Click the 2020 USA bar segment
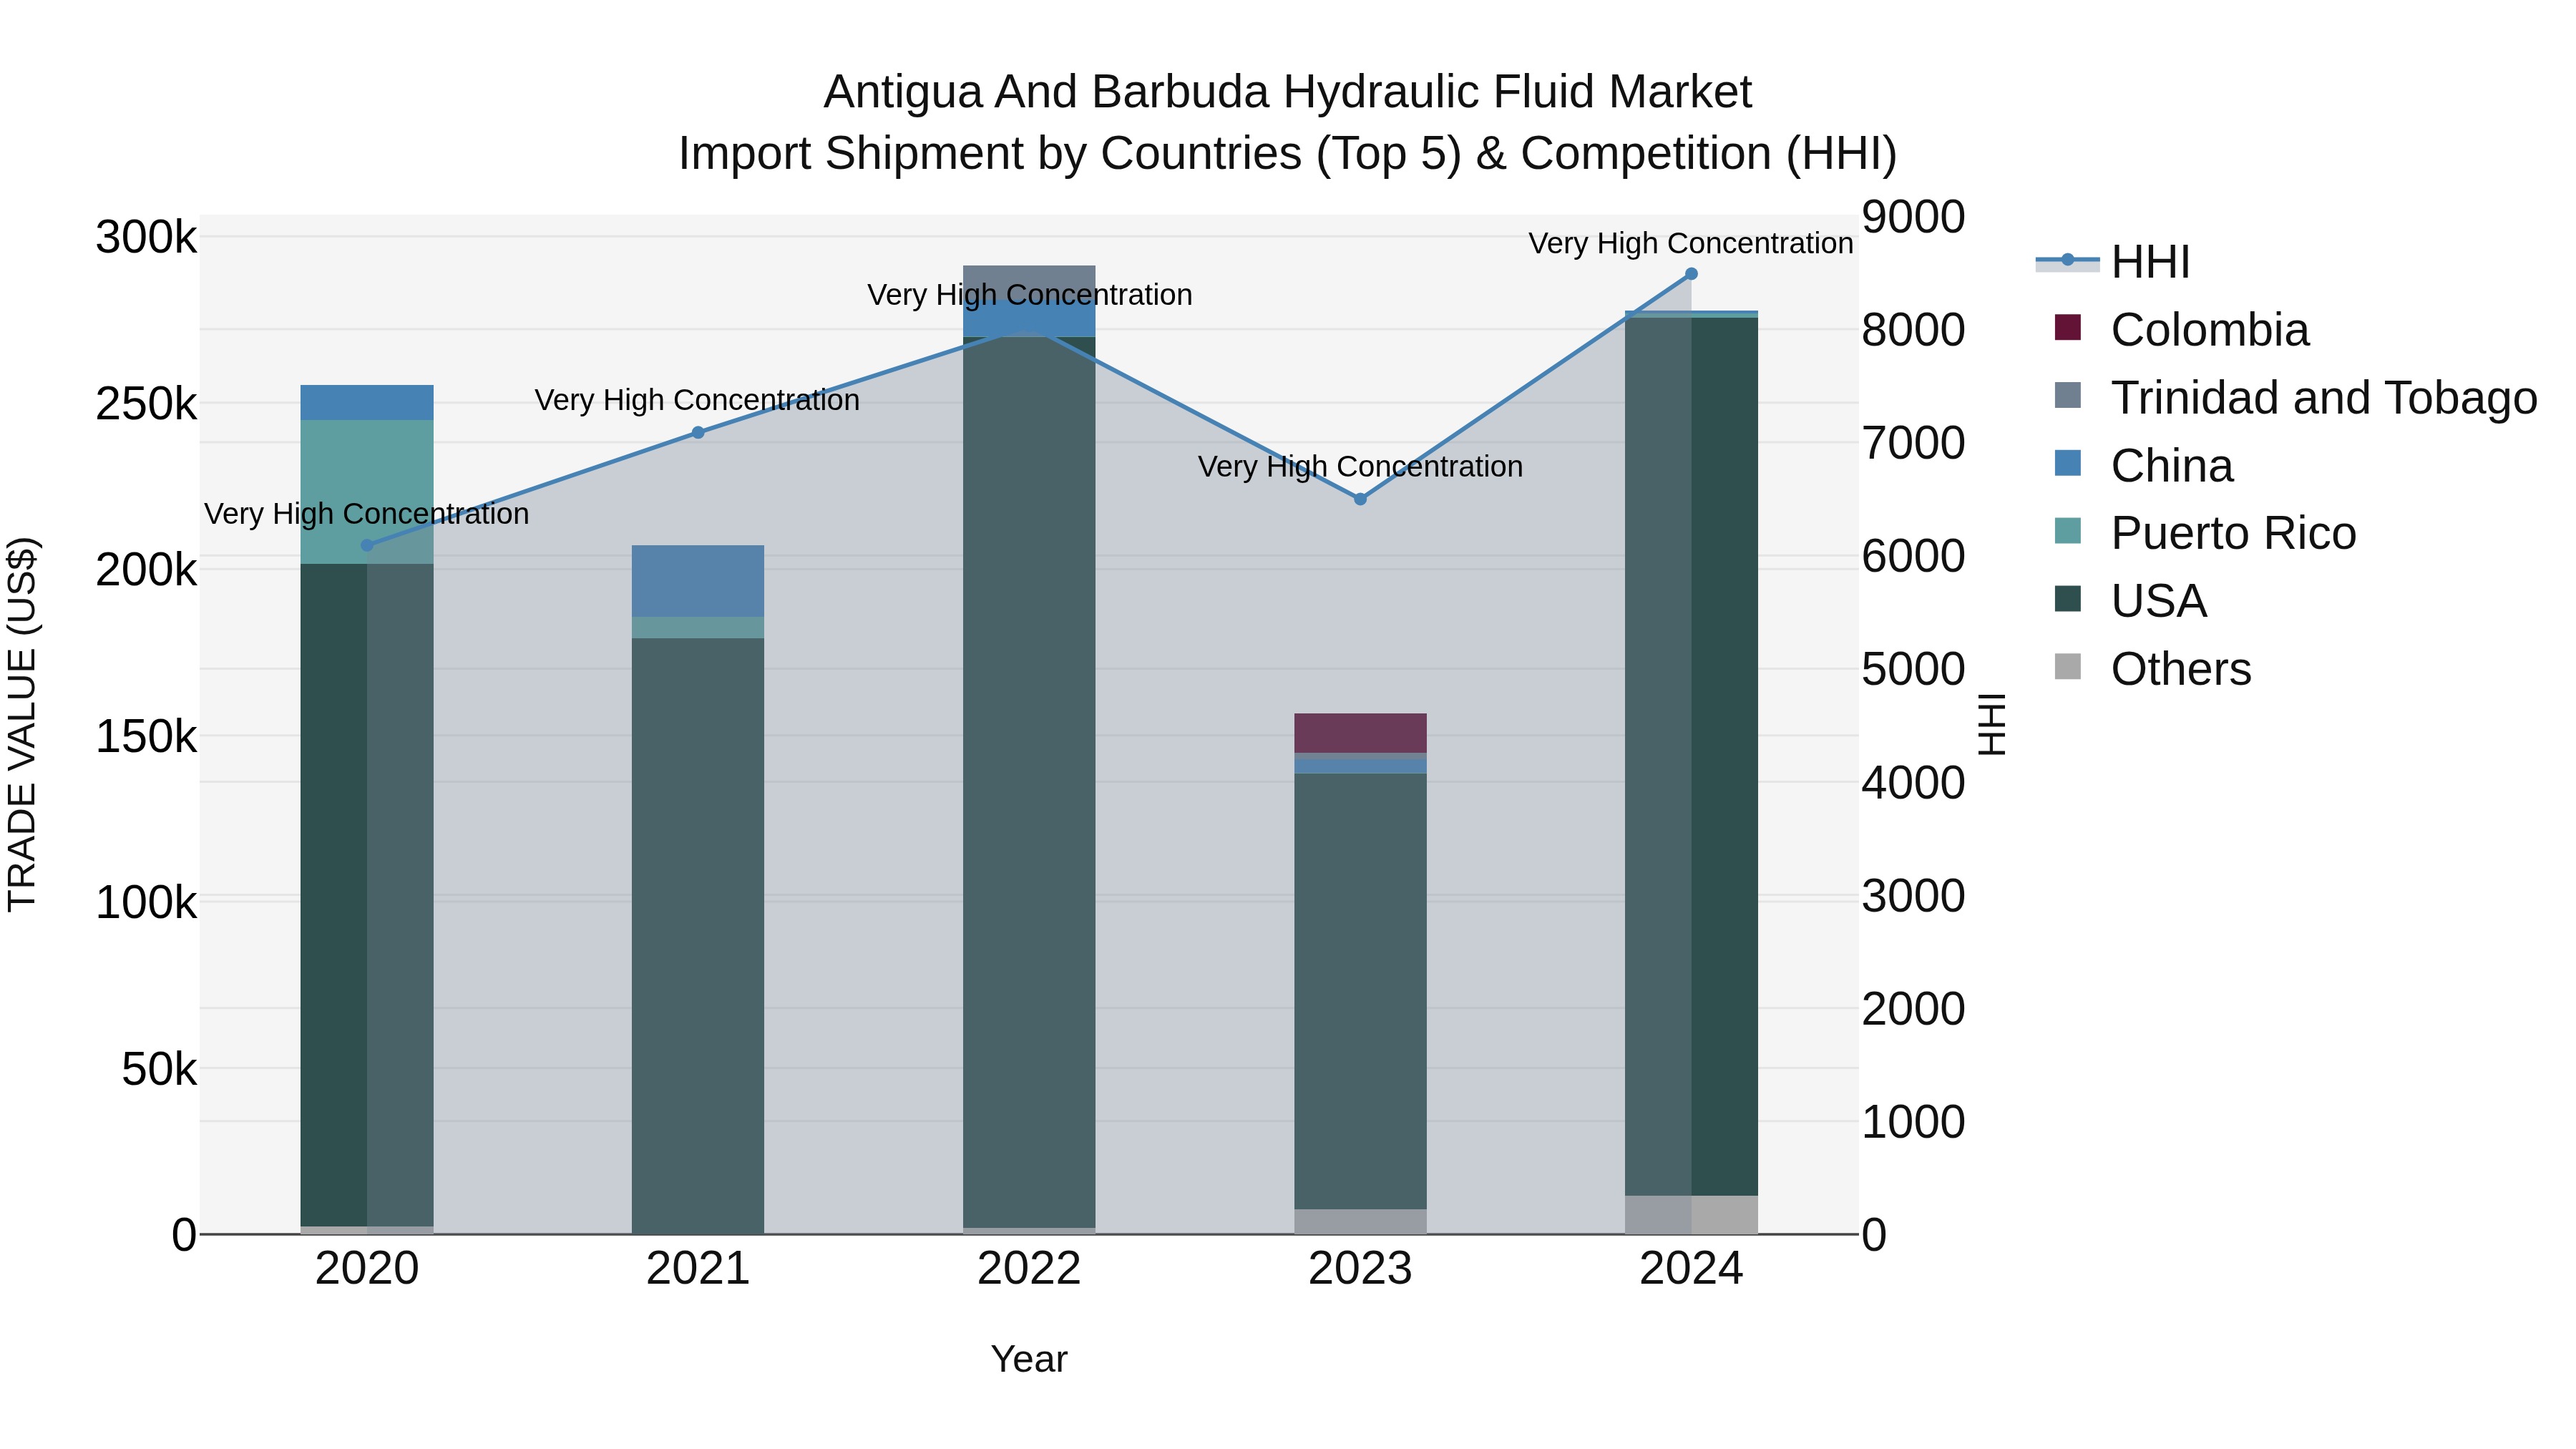 pos(367,895)
